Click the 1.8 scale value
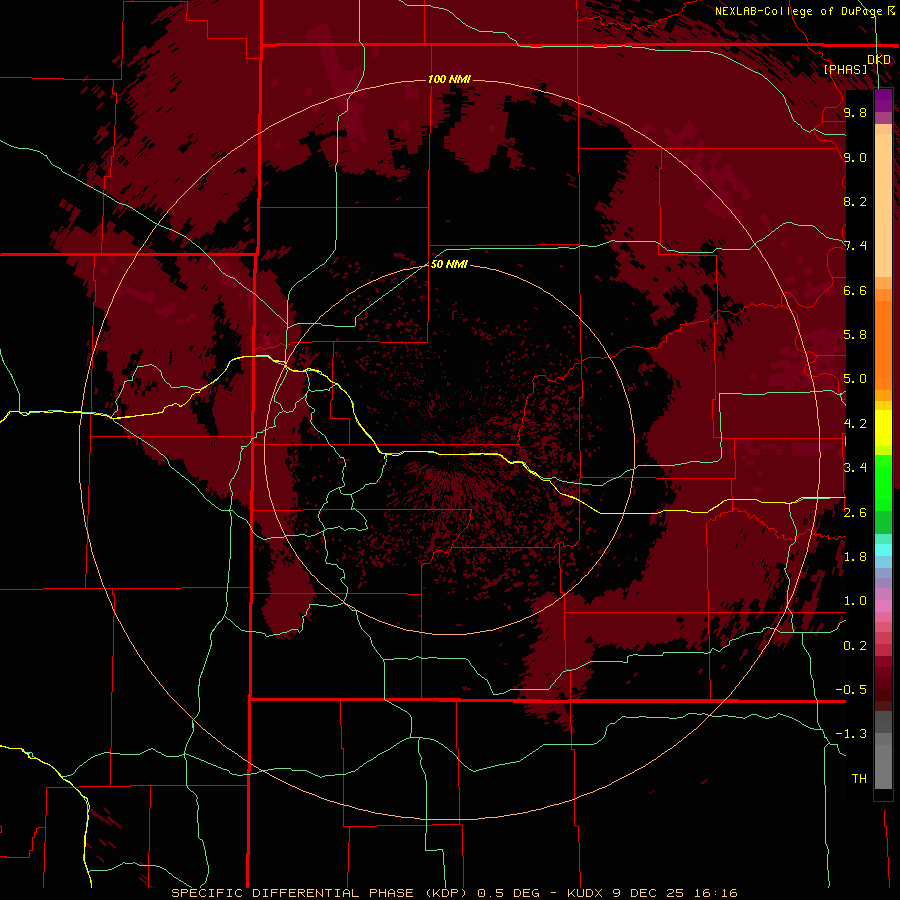 855,557
